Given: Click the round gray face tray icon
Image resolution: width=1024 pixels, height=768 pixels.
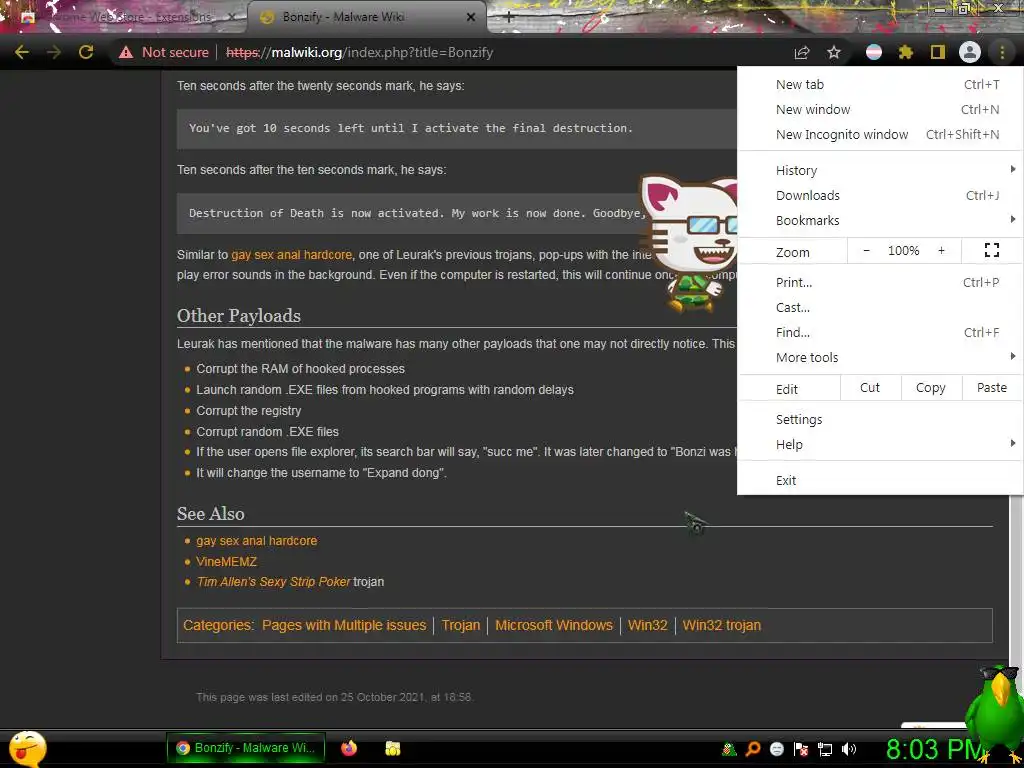Looking at the screenshot, I should (776, 749).
